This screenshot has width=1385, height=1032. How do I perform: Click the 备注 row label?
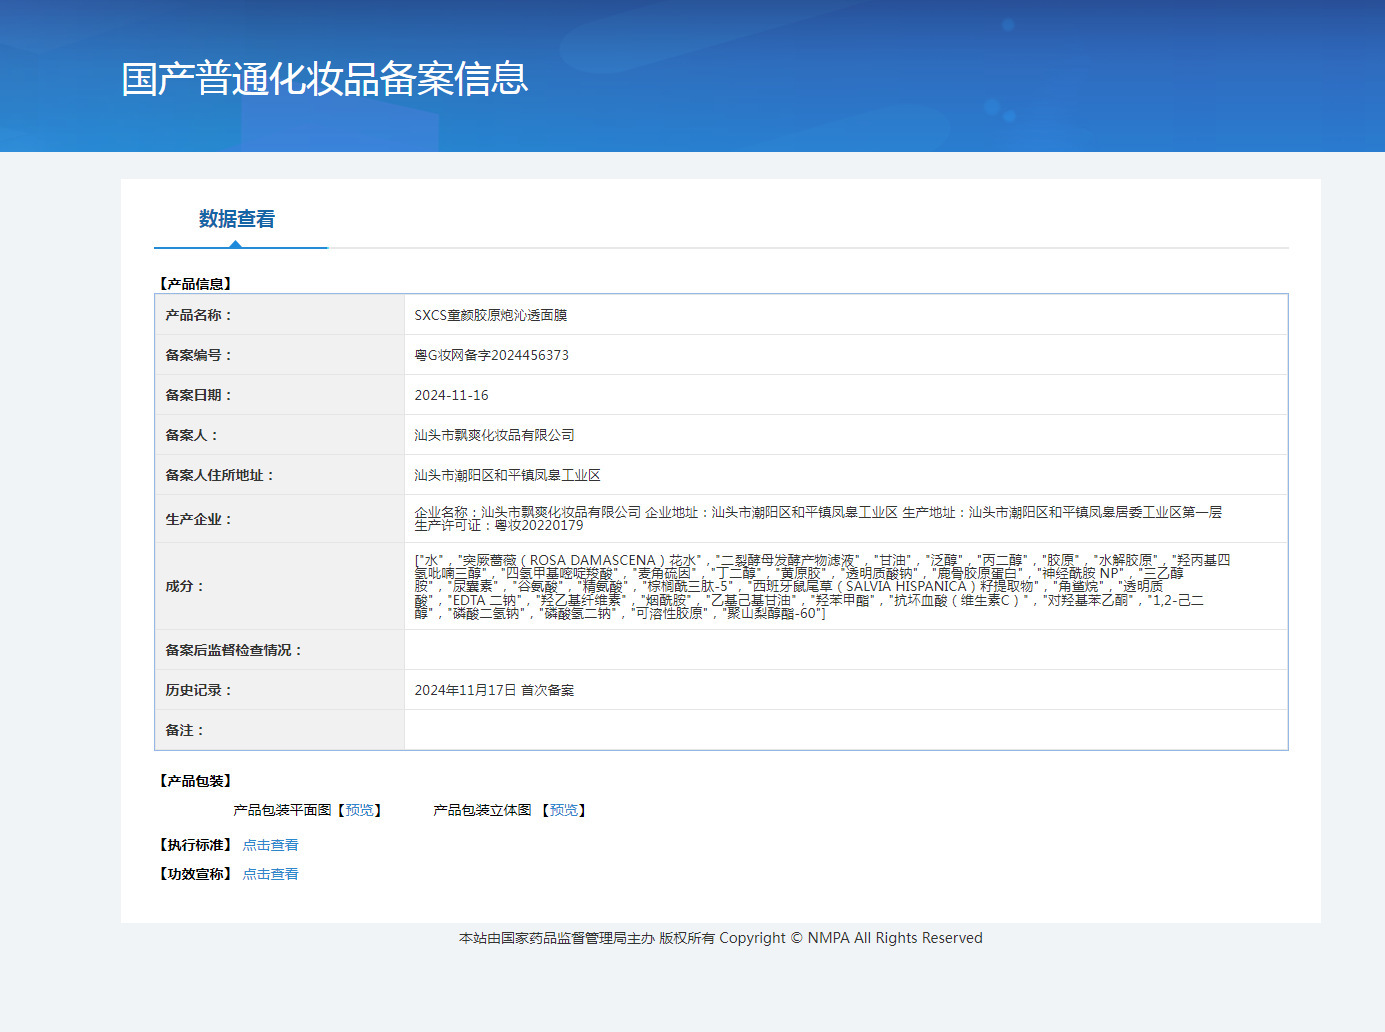tap(185, 730)
